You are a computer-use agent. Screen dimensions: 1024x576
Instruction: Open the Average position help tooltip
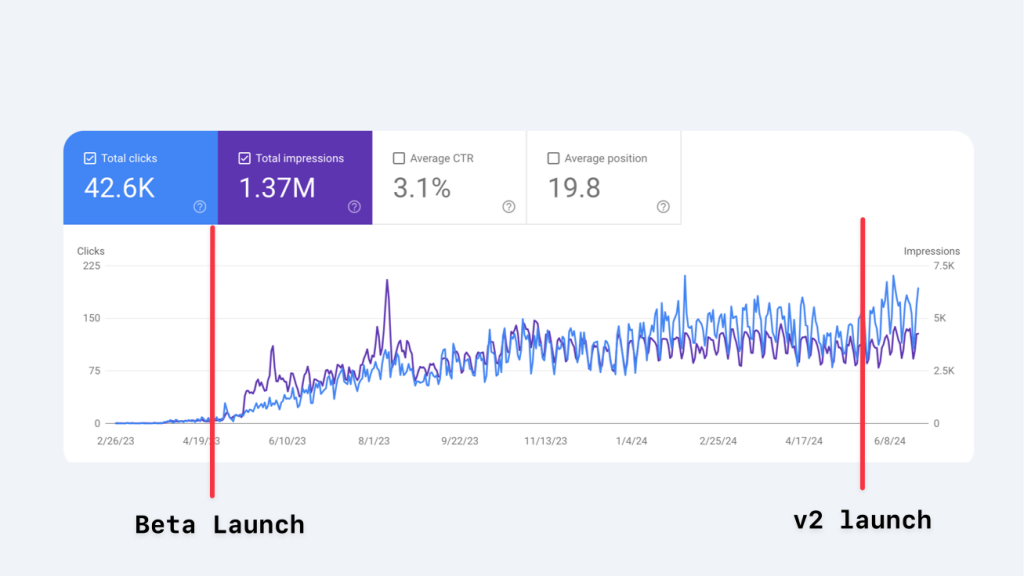tap(662, 207)
